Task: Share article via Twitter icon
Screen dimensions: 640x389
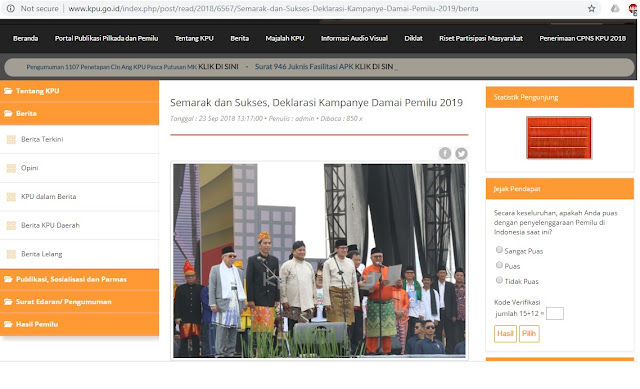Action: pyautogui.click(x=461, y=153)
